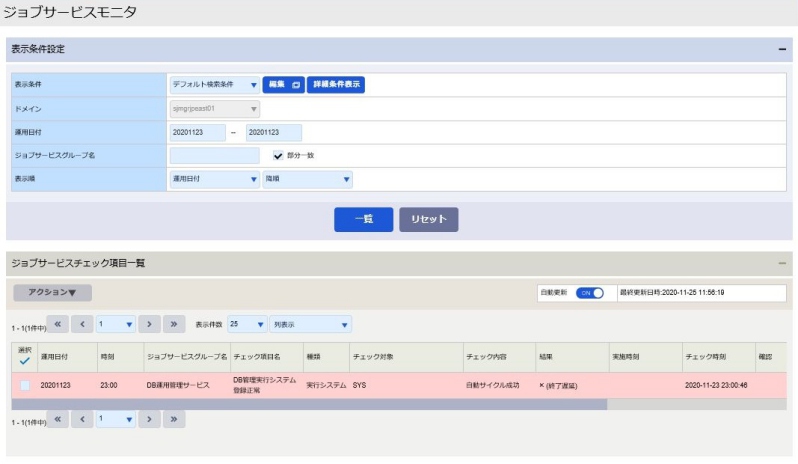
Task: Open the アクション menu
Action: 52,293
